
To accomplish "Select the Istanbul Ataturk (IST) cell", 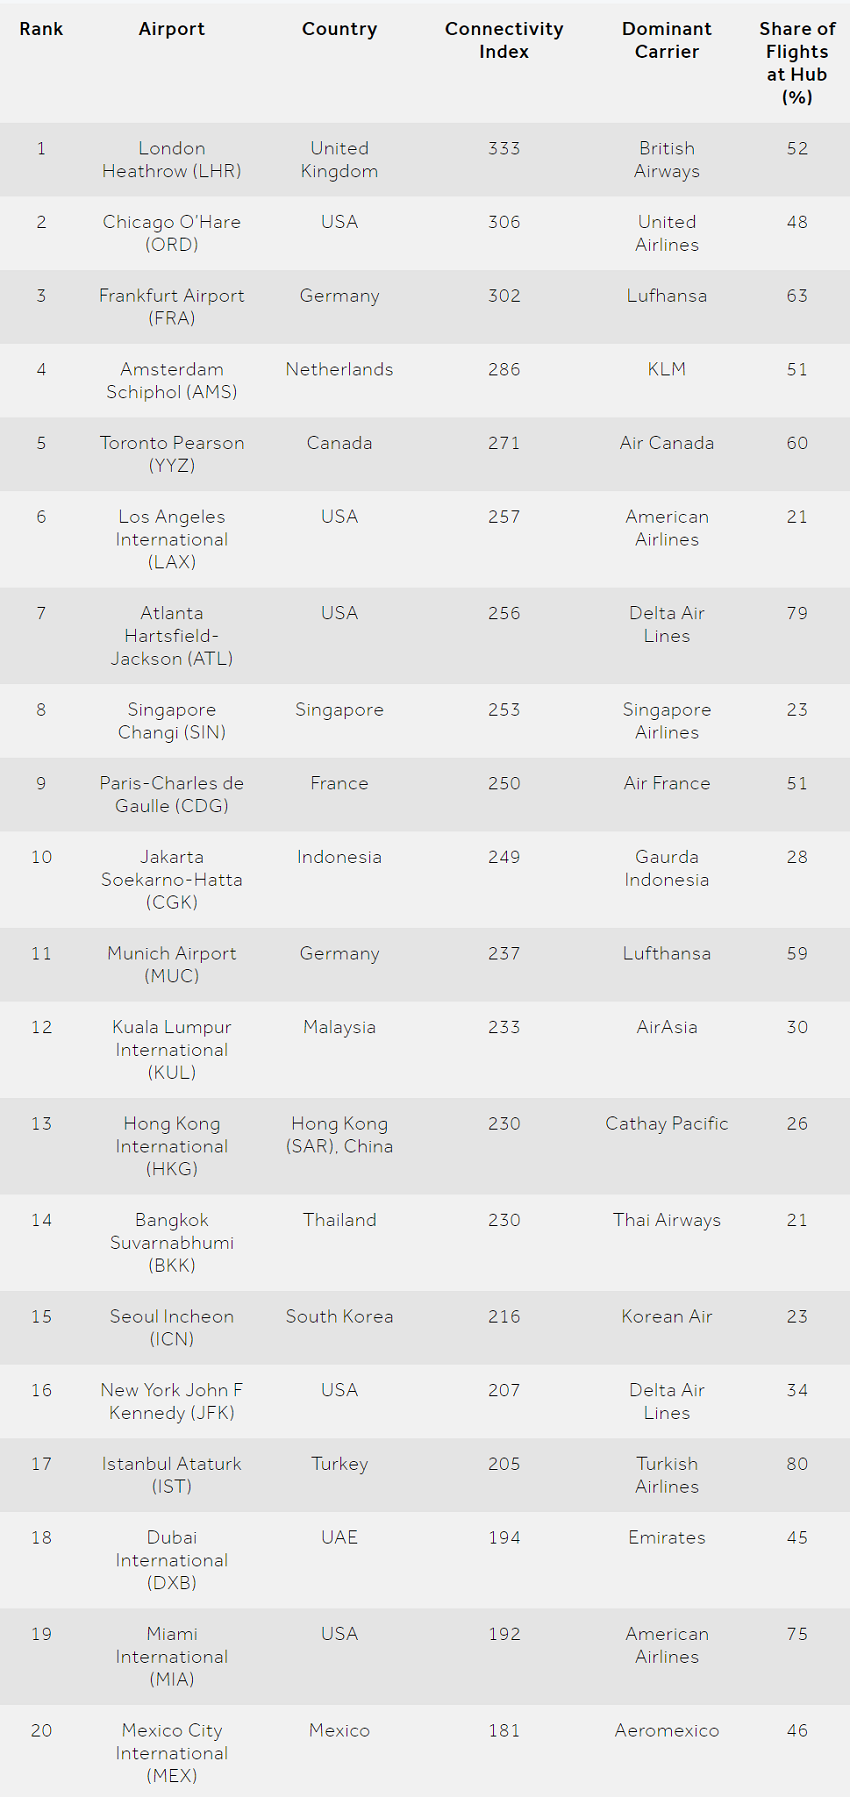I will pyautogui.click(x=172, y=1475).
